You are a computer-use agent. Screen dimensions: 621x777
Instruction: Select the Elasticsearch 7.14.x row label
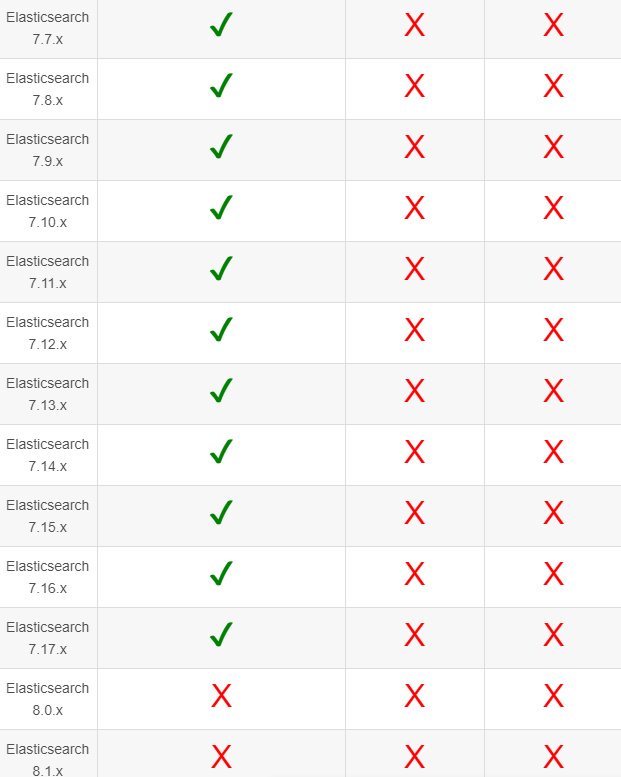pos(48,455)
